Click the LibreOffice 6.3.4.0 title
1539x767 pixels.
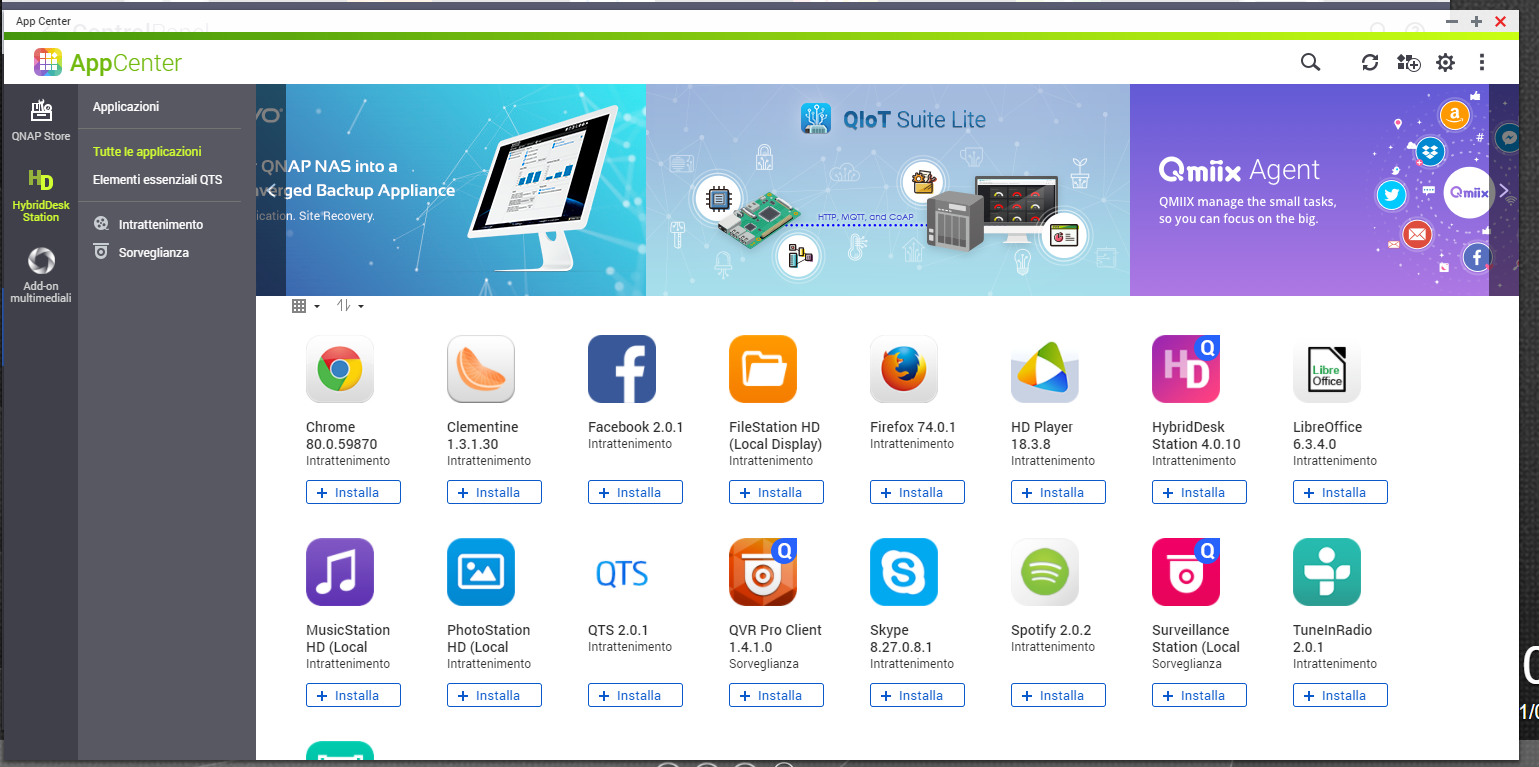[1328, 435]
